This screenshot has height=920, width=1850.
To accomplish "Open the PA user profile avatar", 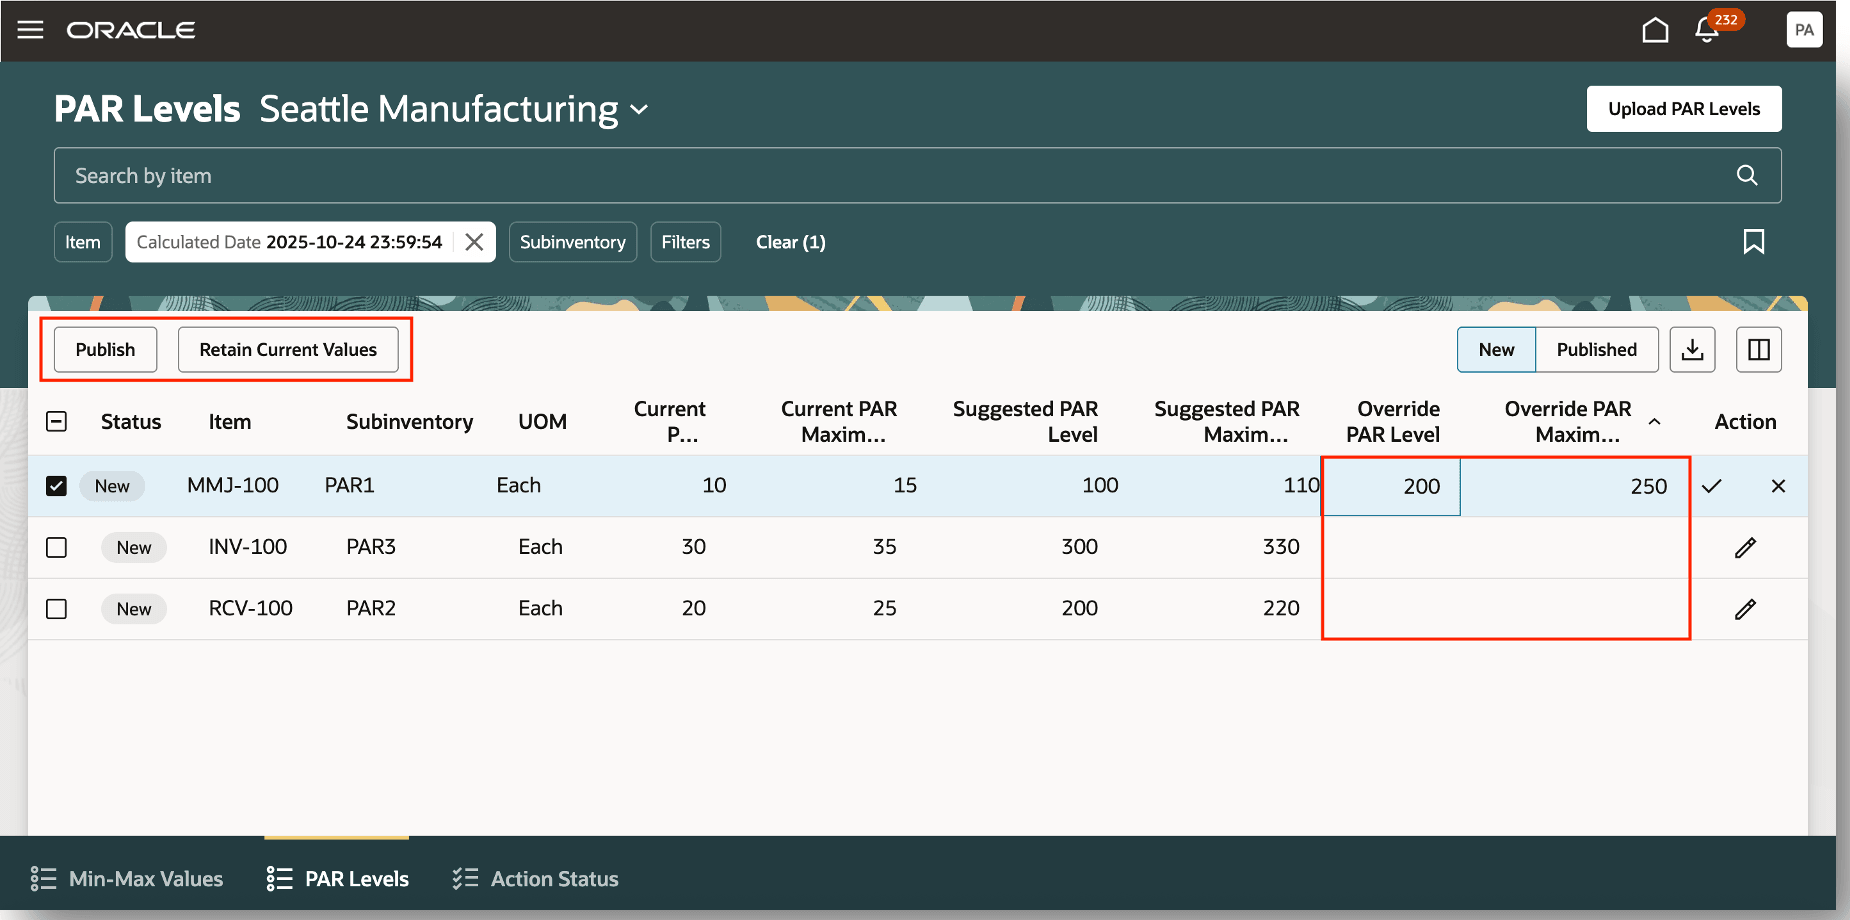I will click(x=1804, y=30).
